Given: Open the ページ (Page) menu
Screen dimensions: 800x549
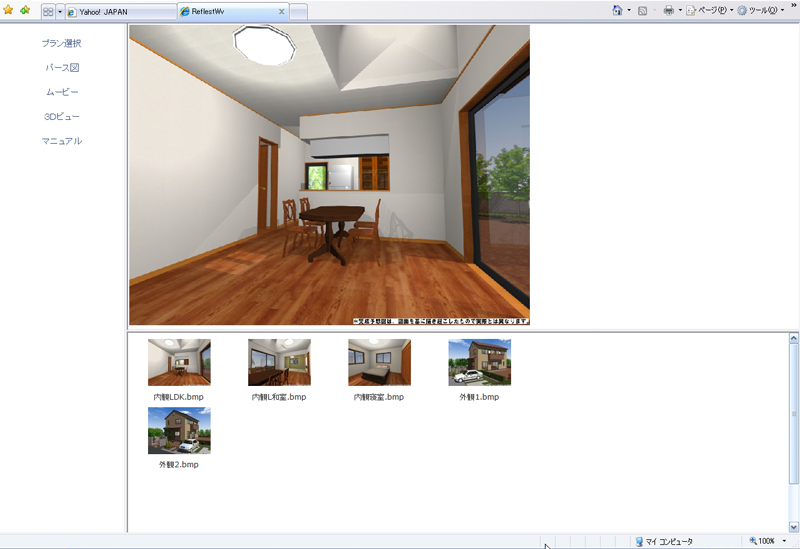Looking at the screenshot, I should pyautogui.click(x=707, y=10).
